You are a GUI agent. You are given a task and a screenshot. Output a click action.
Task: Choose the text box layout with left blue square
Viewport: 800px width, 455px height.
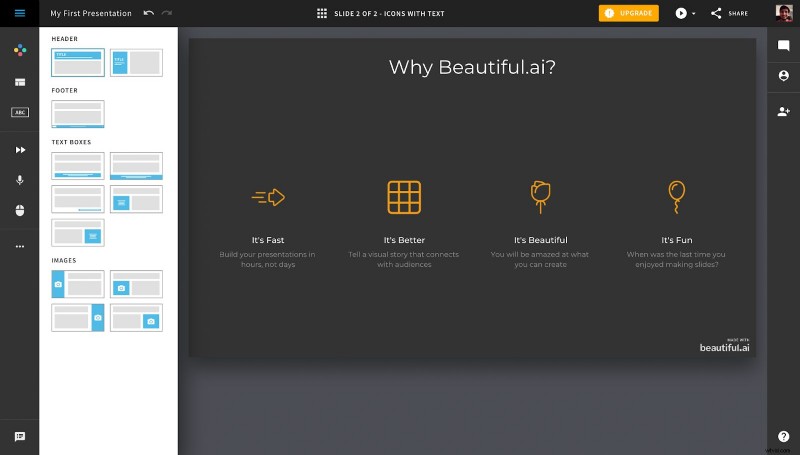[x=136, y=199]
